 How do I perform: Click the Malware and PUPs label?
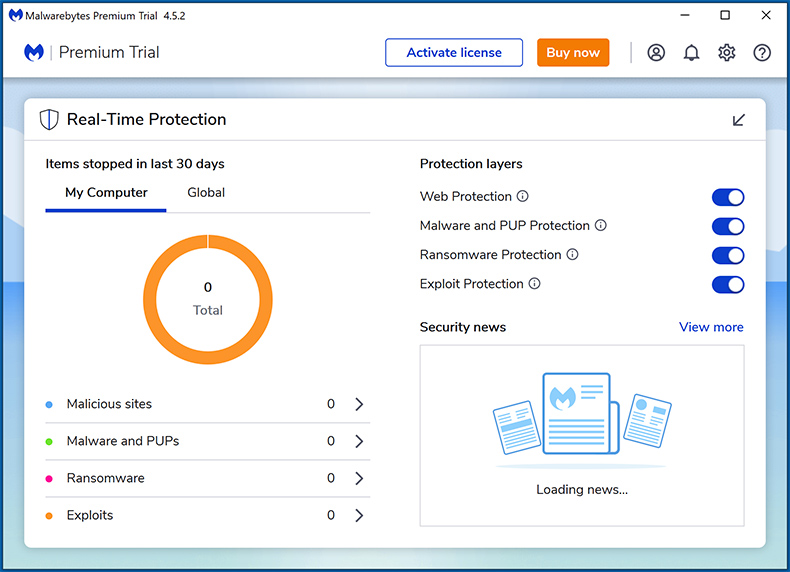pyautogui.click(x=123, y=441)
